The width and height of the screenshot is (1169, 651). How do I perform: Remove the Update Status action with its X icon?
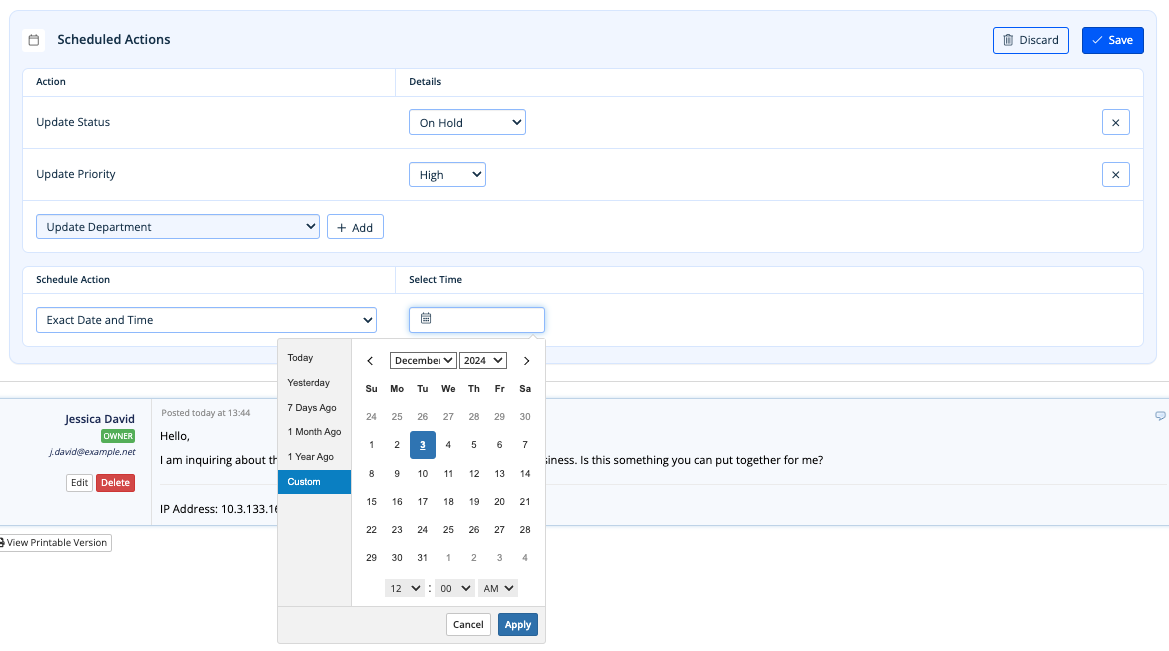coord(1115,121)
